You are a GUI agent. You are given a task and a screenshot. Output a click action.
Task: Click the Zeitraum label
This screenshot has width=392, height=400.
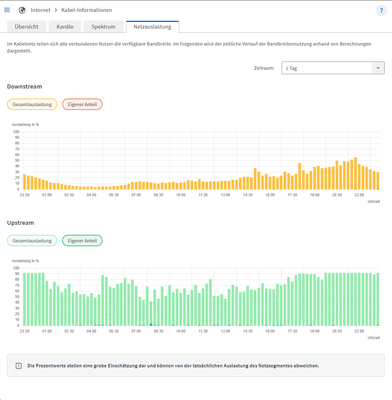(264, 68)
